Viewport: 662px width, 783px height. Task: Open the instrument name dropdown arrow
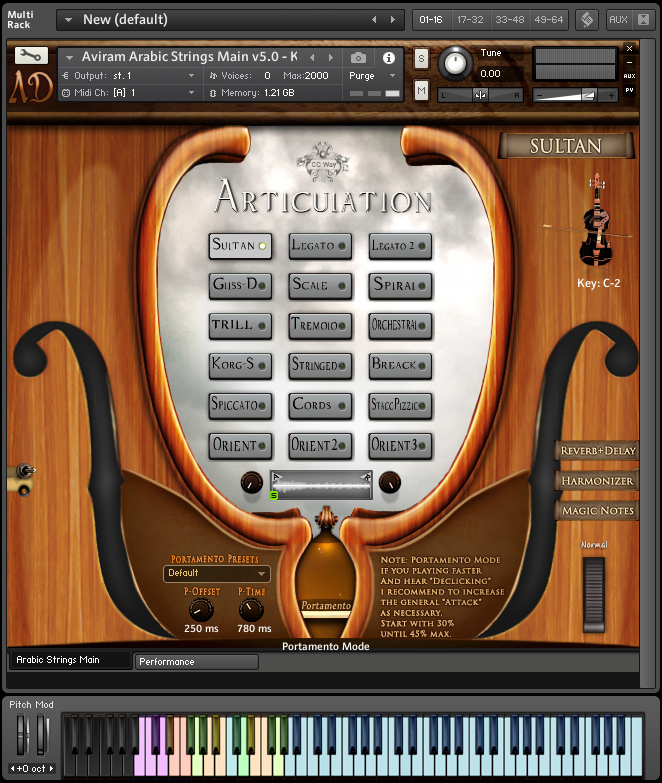69,57
